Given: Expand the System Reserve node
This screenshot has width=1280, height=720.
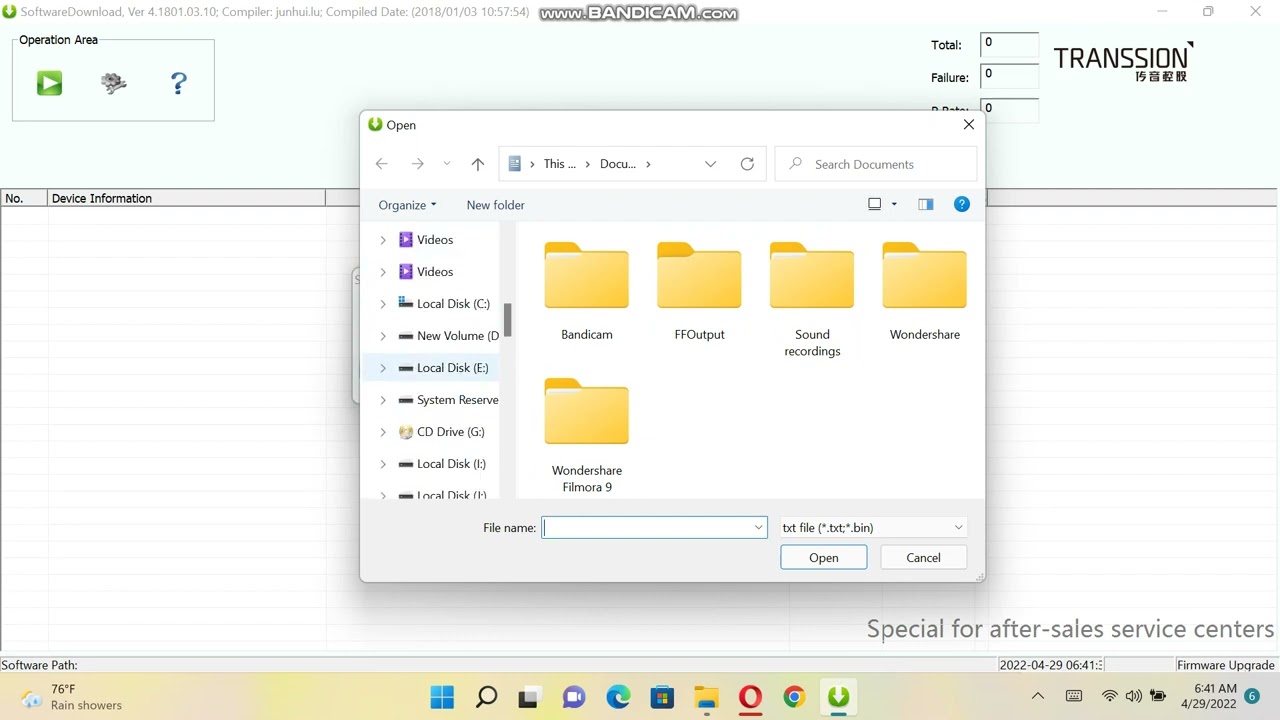Looking at the screenshot, I should coord(383,400).
